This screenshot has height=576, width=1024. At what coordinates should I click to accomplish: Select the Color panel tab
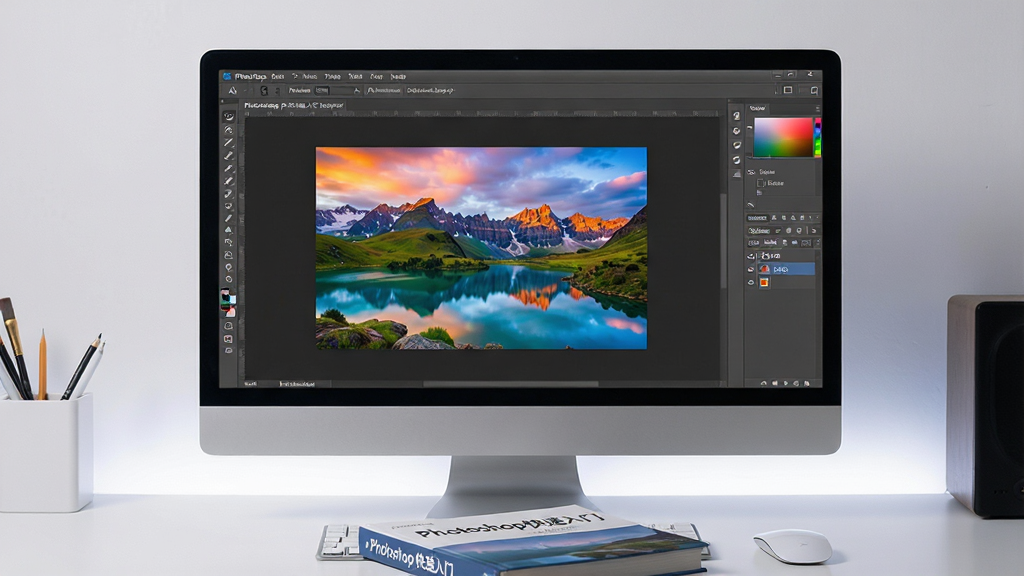point(758,108)
